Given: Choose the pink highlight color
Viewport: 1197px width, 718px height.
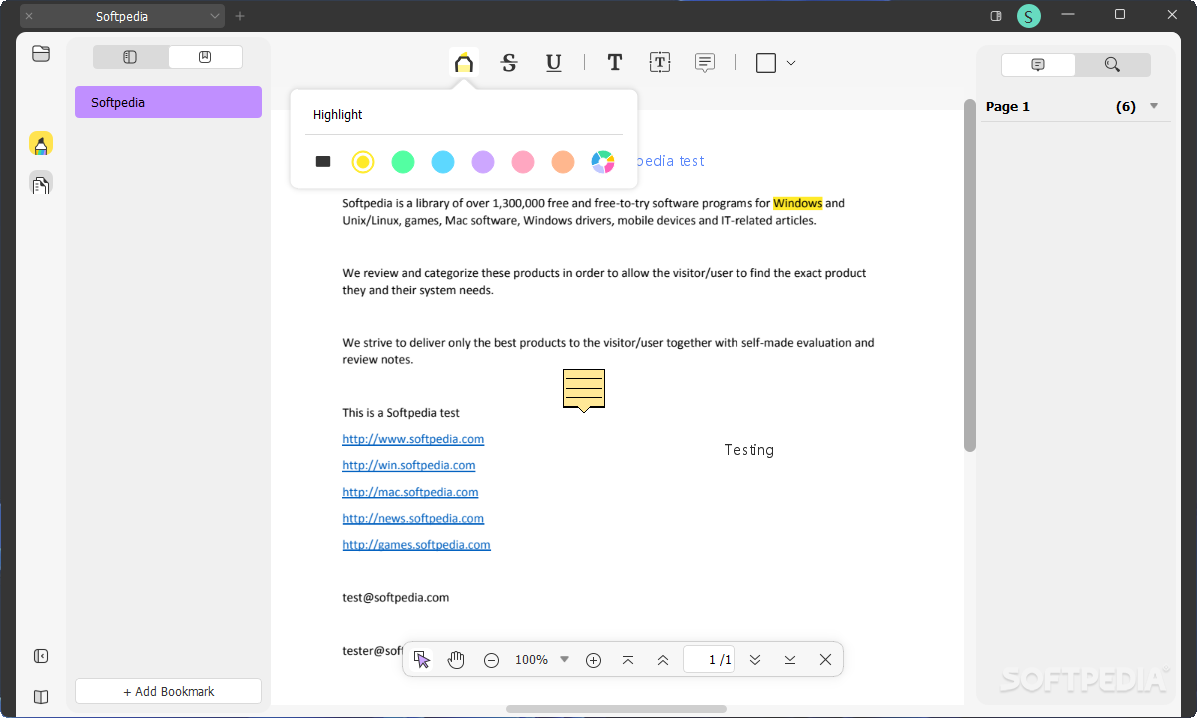Looking at the screenshot, I should click(x=523, y=162).
